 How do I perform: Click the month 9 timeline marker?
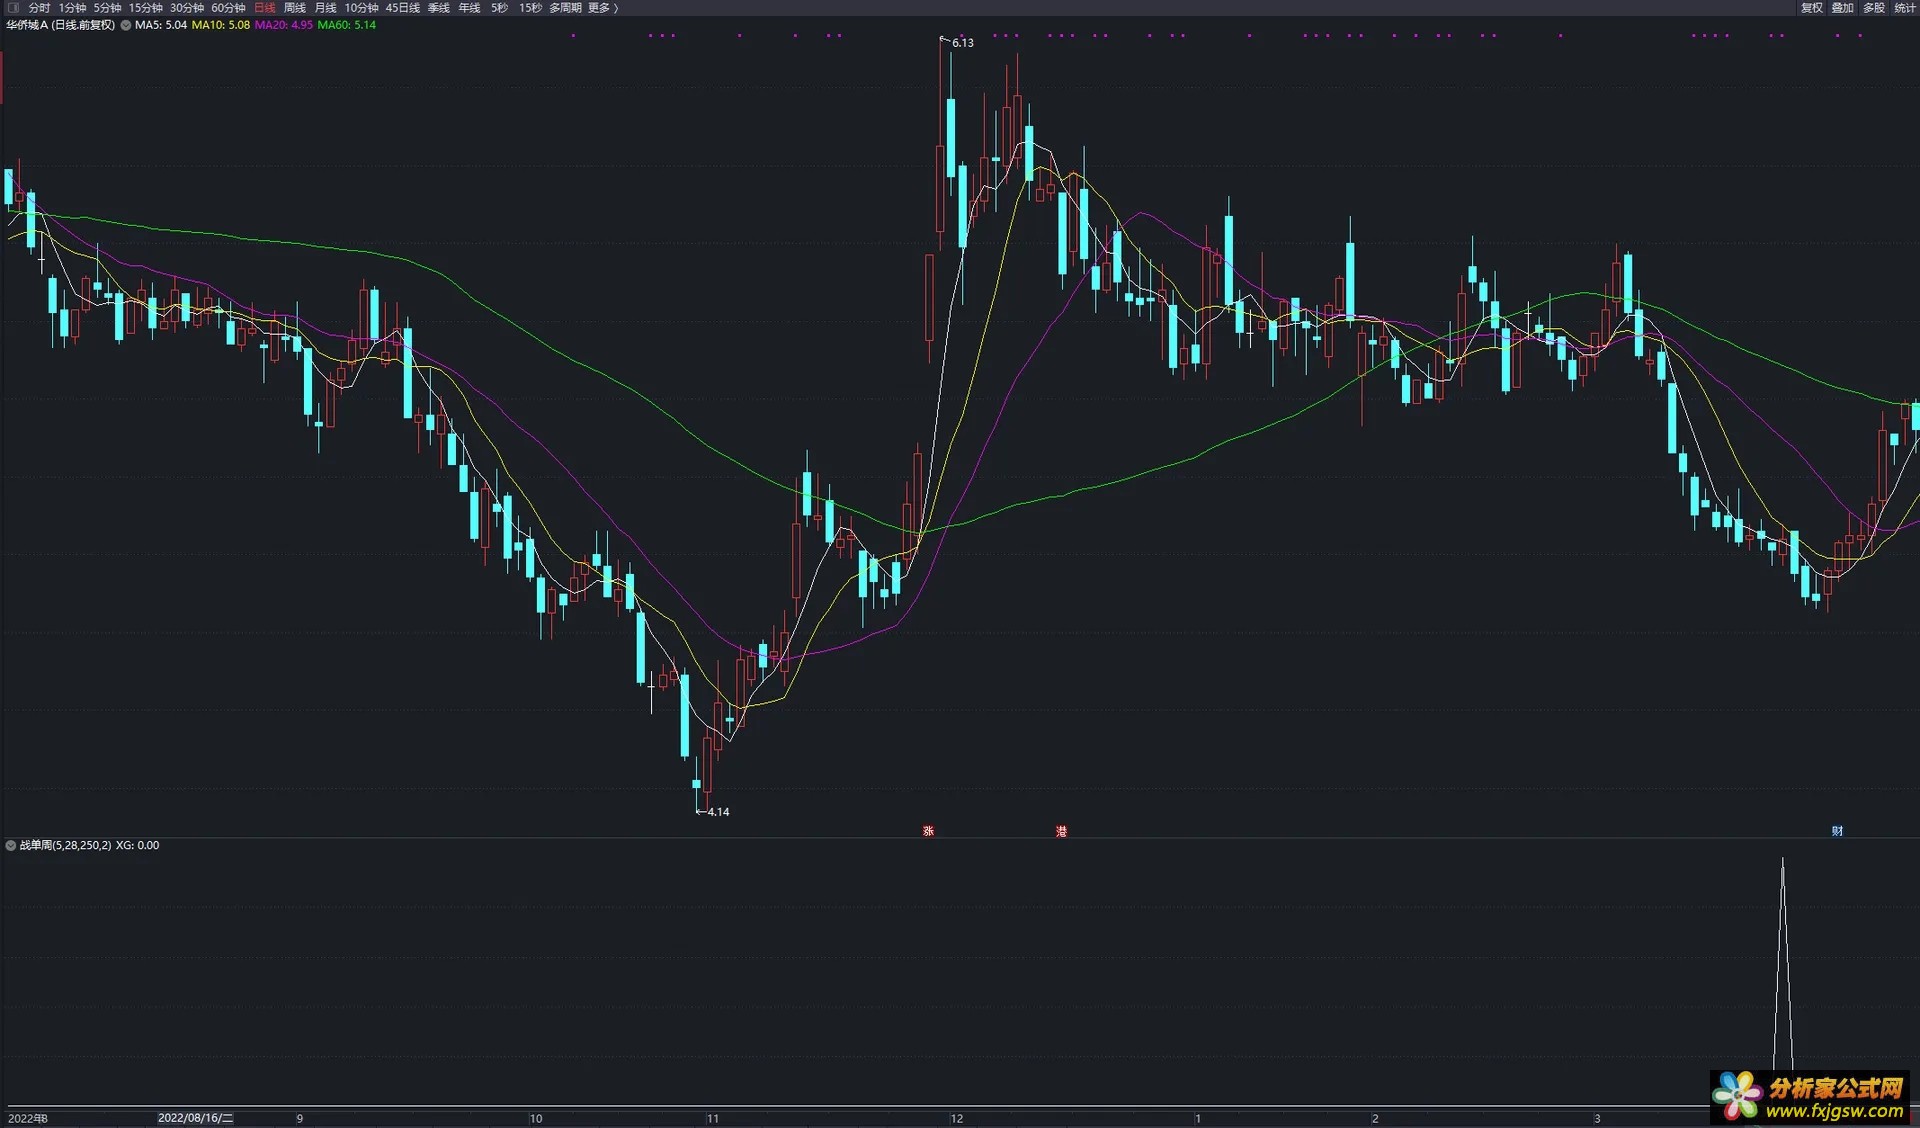[x=300, y=1118]
